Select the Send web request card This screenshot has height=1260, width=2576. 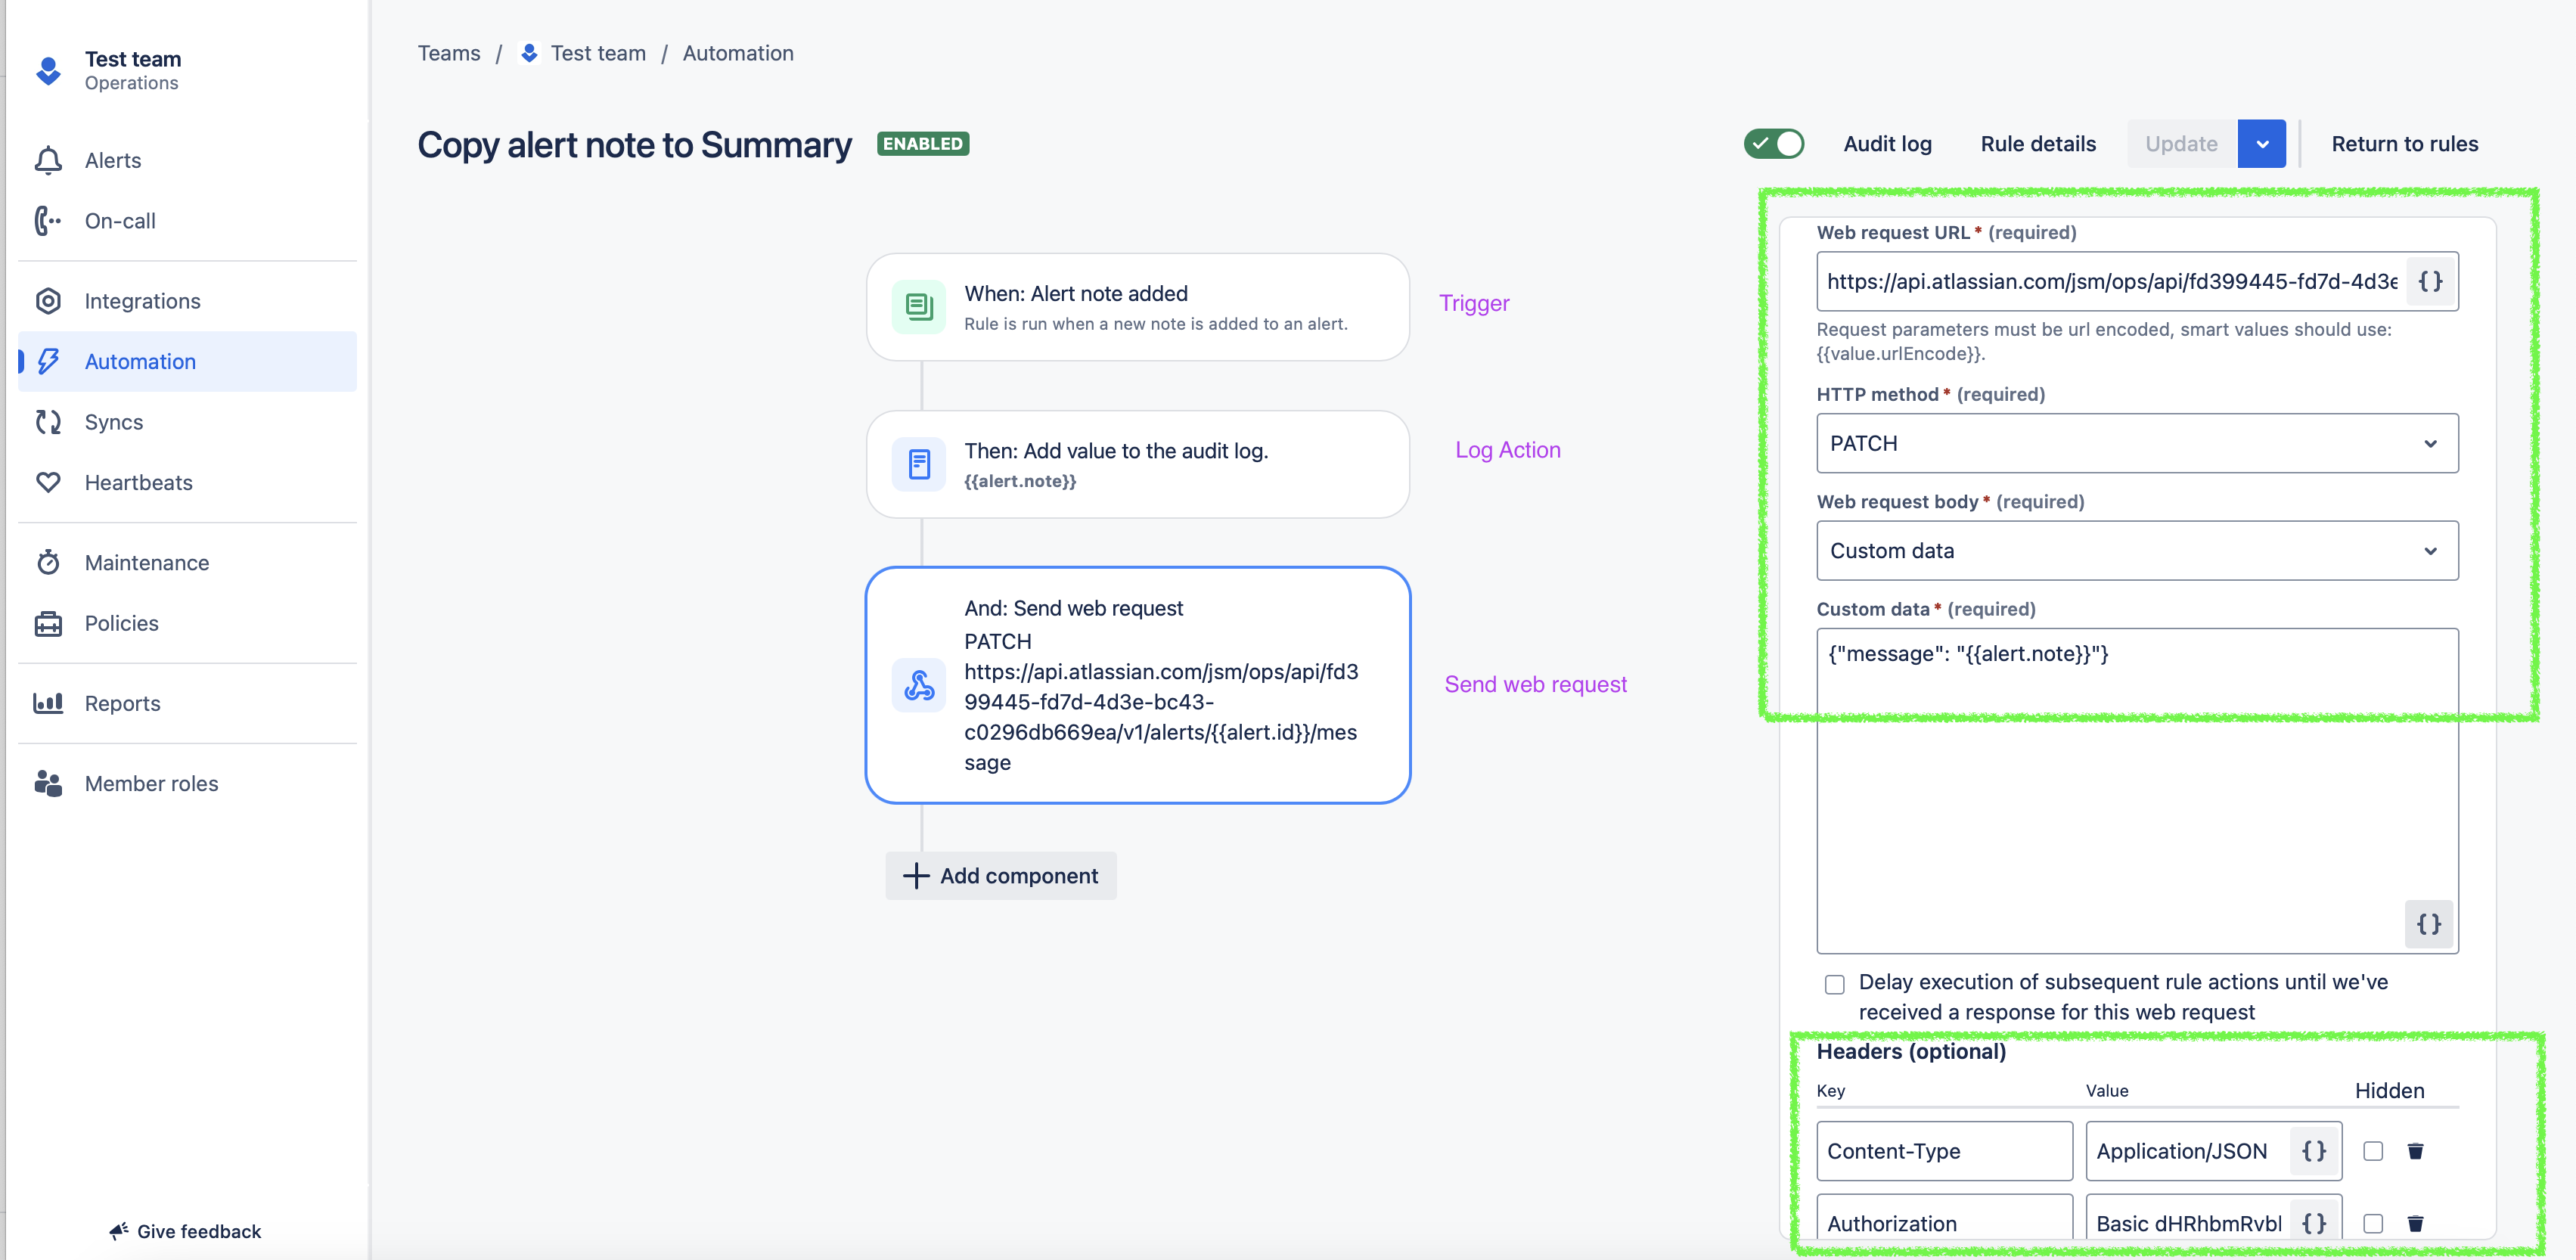1137,685
